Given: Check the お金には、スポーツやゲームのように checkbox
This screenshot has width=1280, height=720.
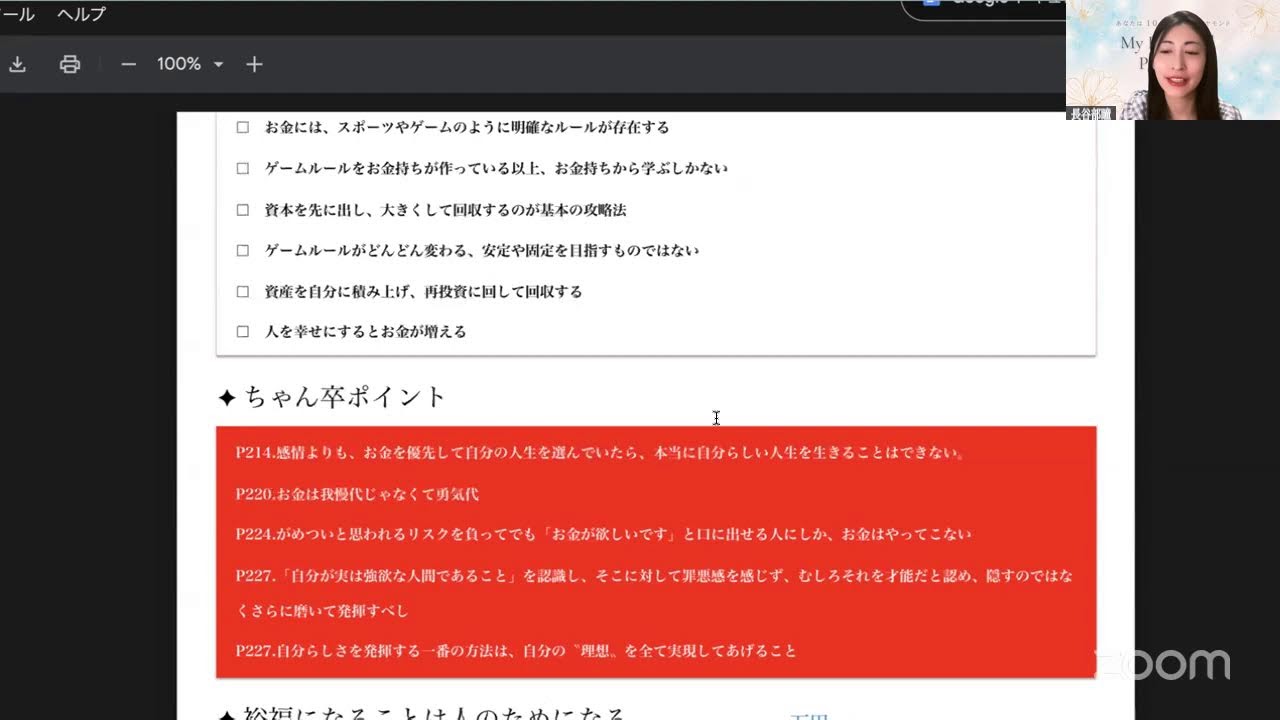Looking at the screenshot, I should 242,127.
